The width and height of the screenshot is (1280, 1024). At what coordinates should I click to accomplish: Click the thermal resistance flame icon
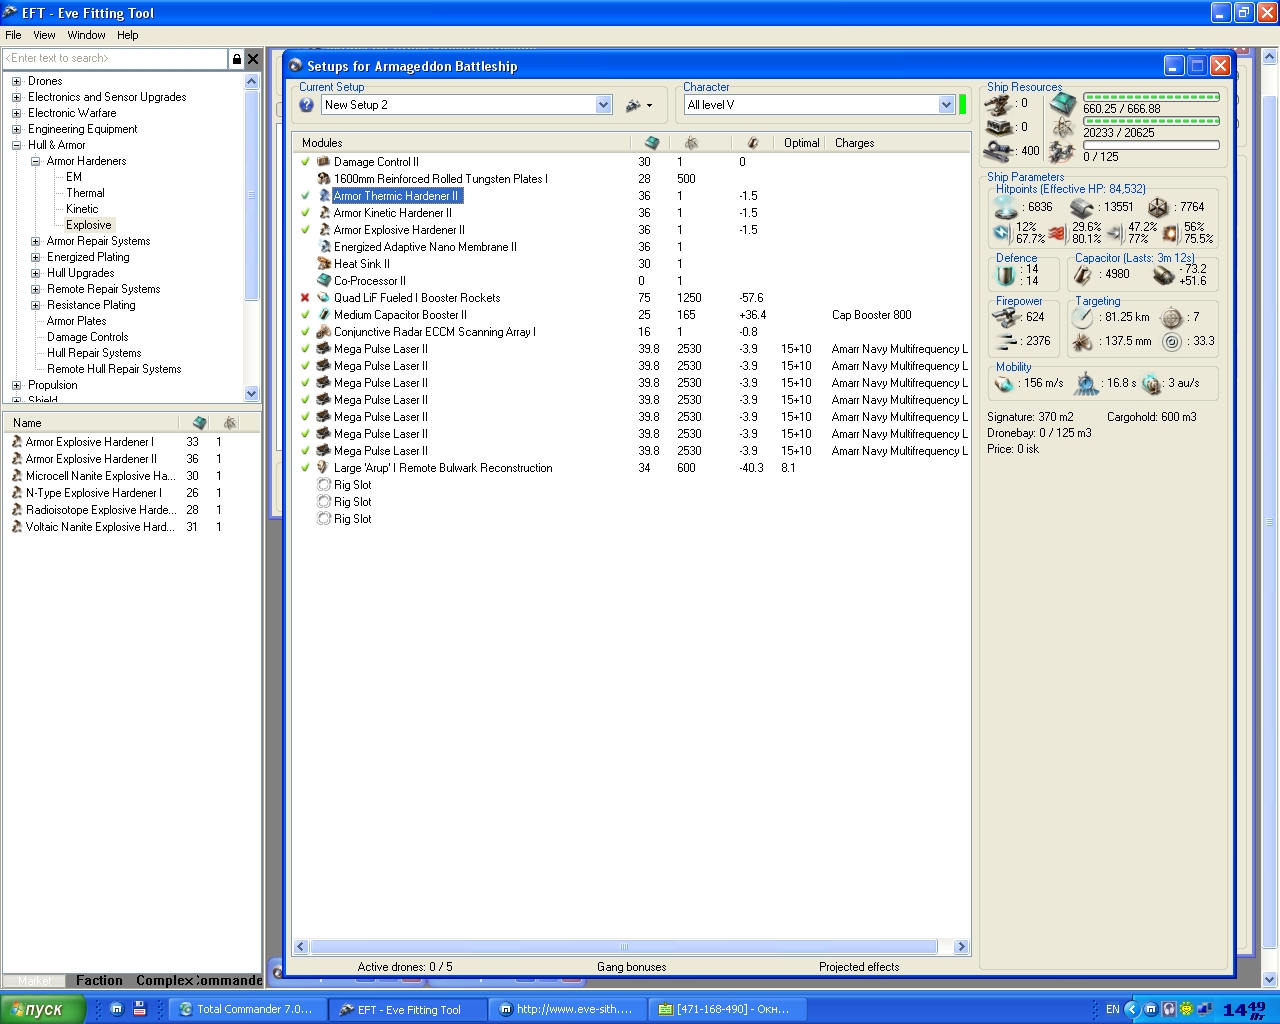pyautogui.click(x=1057, y=233)
